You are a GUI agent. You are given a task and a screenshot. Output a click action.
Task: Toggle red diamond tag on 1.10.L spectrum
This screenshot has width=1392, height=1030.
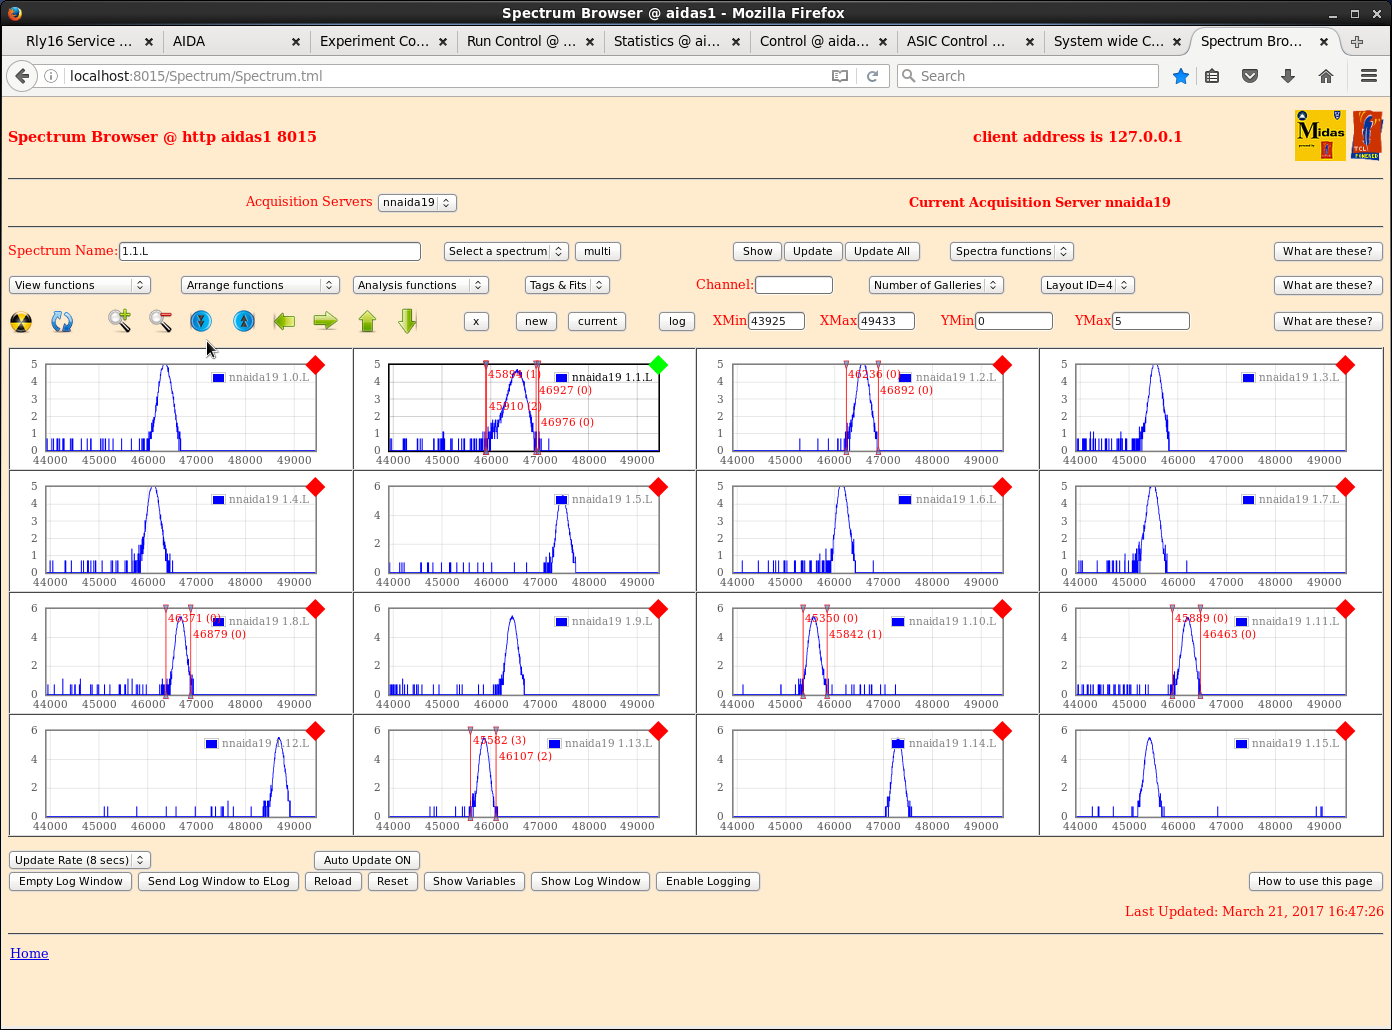[1002, 609]
